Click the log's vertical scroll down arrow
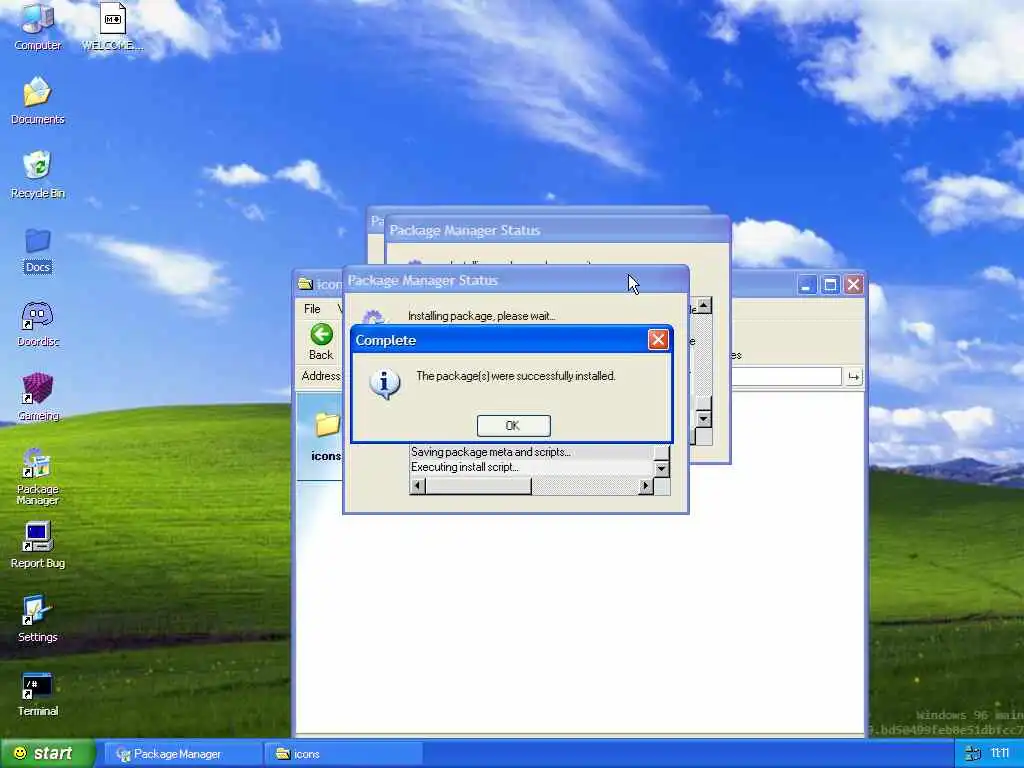 pos(662,469)
